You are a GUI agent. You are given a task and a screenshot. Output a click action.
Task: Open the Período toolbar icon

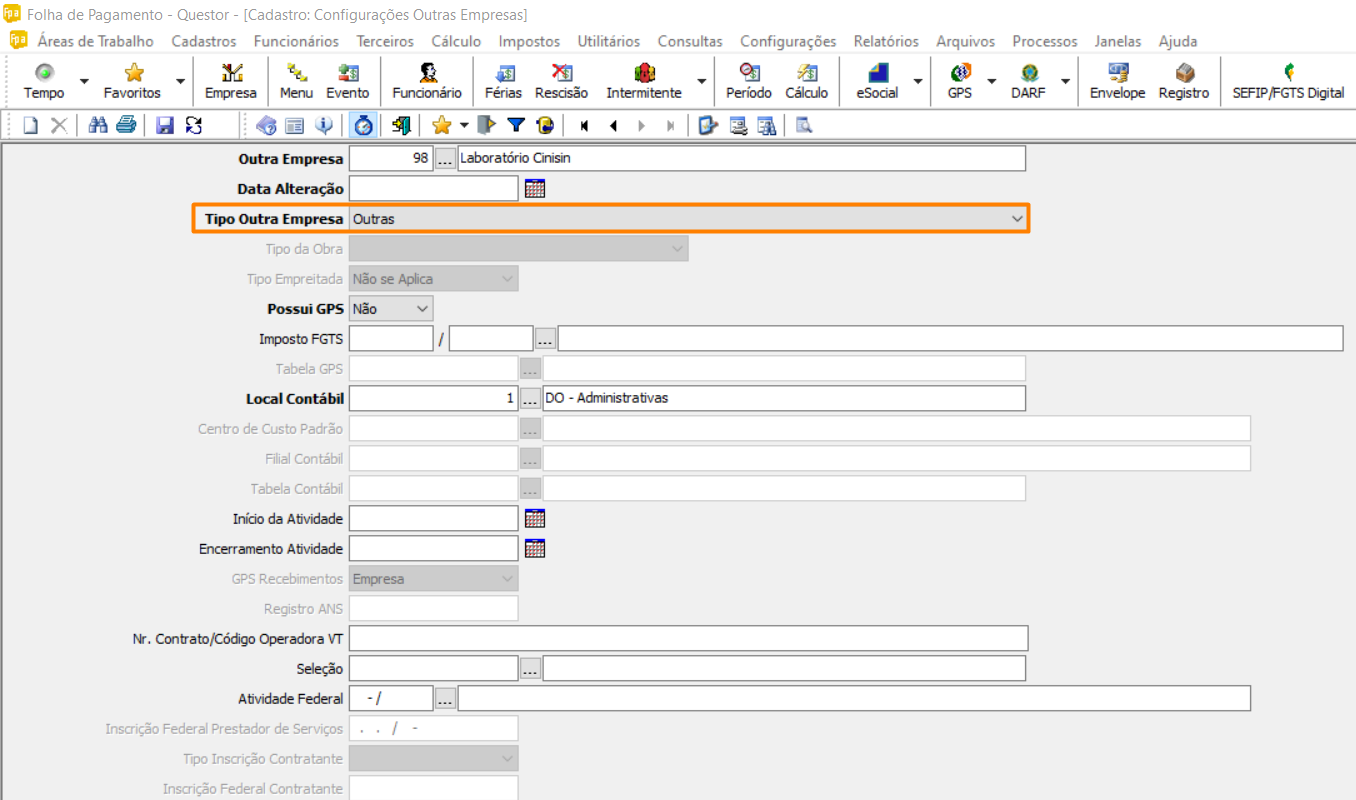749,81
